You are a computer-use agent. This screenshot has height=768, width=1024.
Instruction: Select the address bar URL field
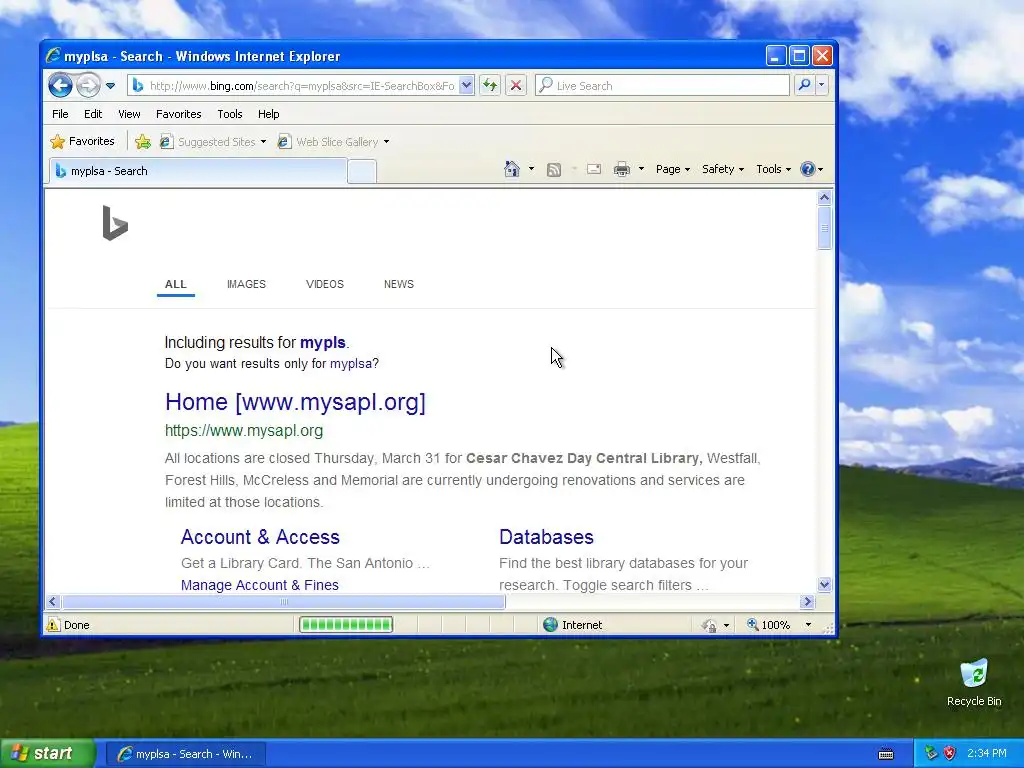300,86
